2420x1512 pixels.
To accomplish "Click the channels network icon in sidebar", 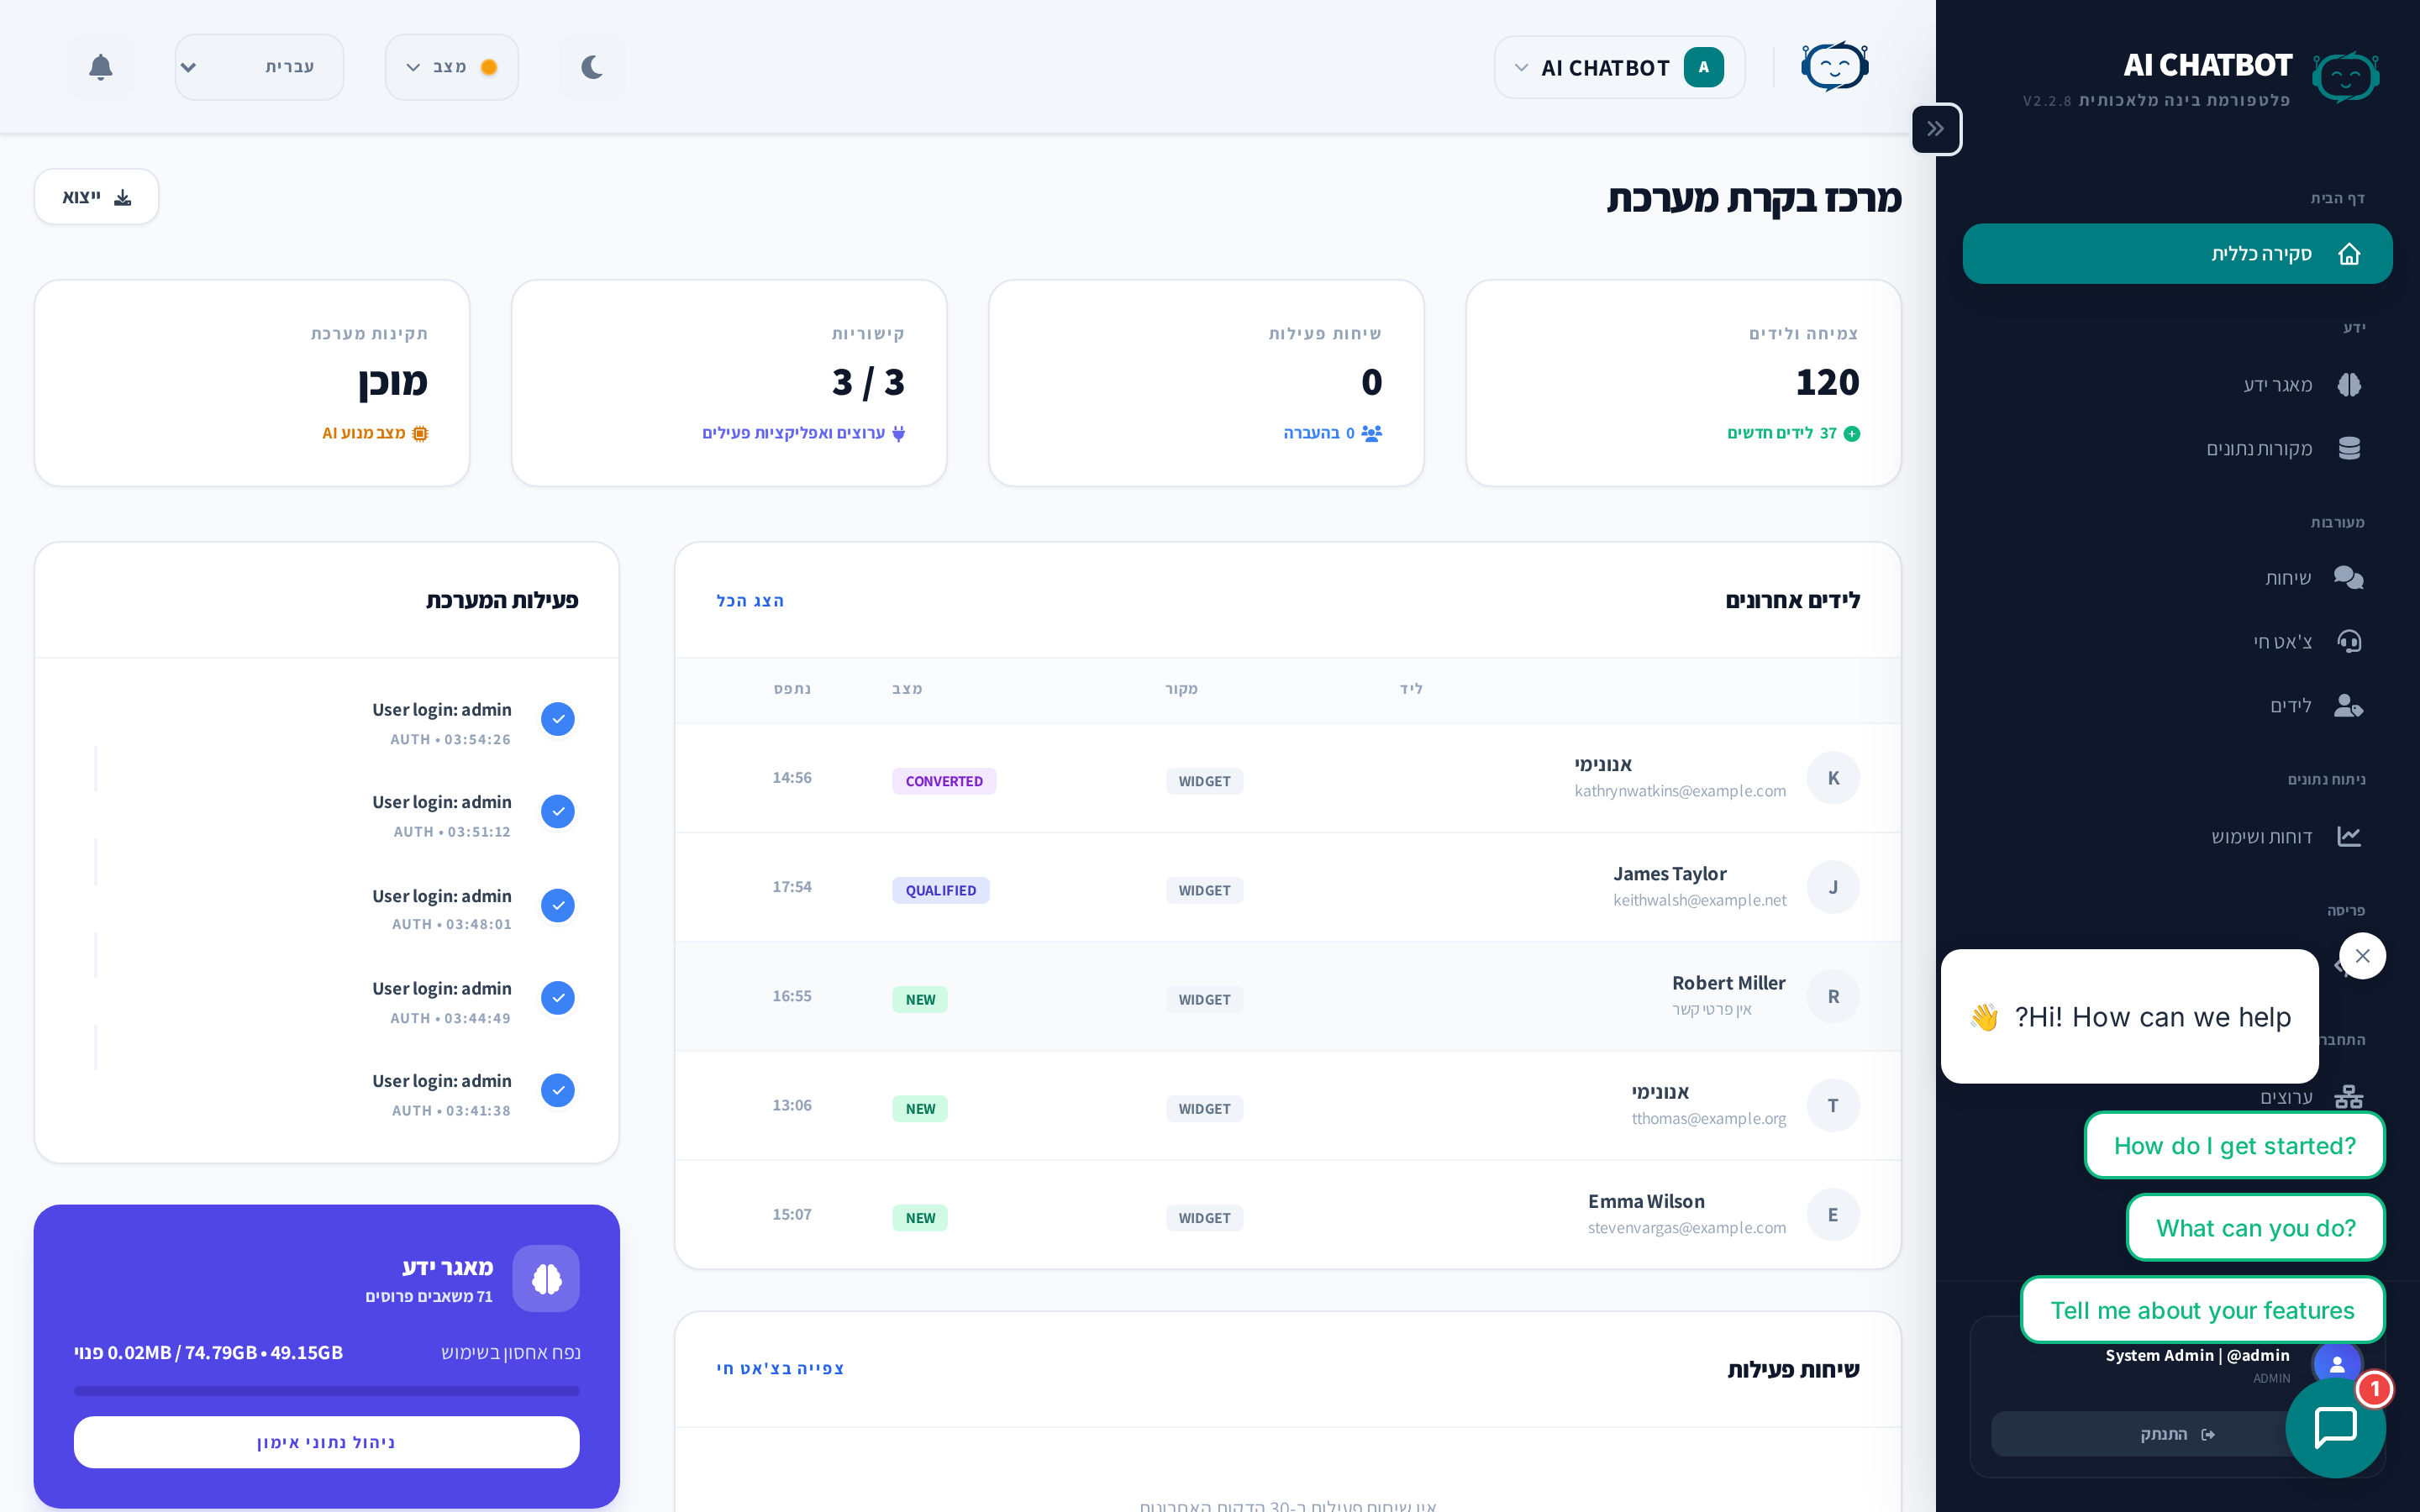I will coord(2349,1097).
